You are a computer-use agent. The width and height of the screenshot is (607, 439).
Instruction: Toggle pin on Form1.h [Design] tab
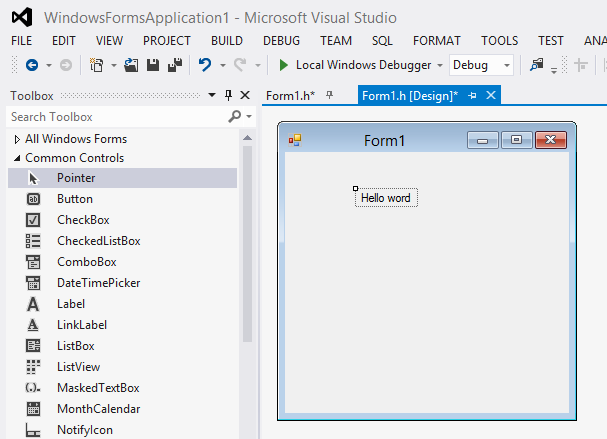click(x=472, y=95)
